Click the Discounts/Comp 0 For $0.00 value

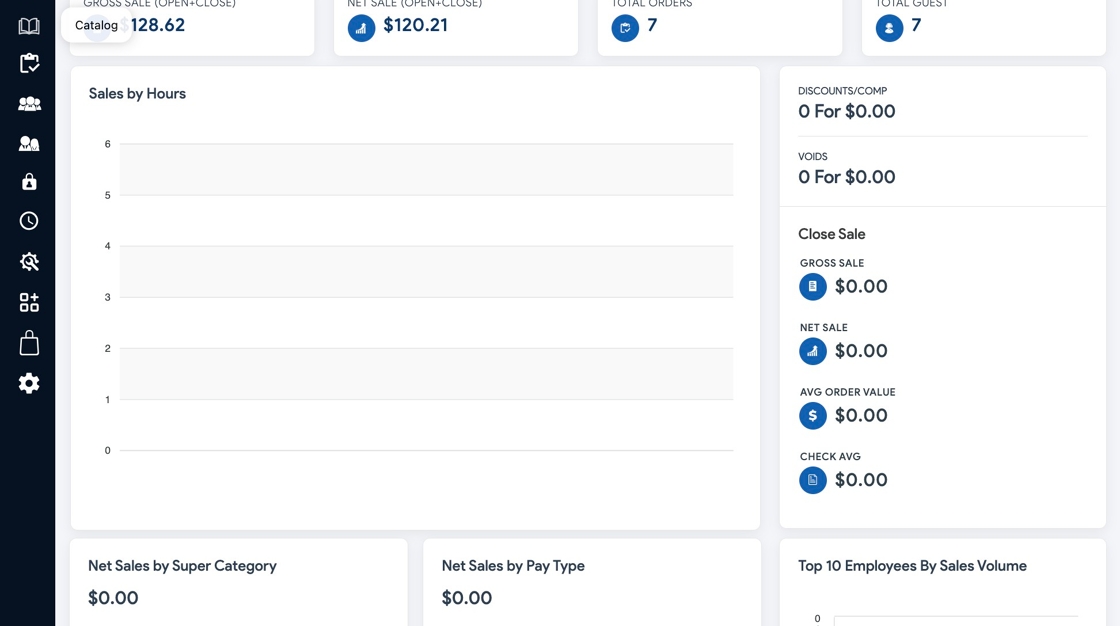tap(846, 112)
